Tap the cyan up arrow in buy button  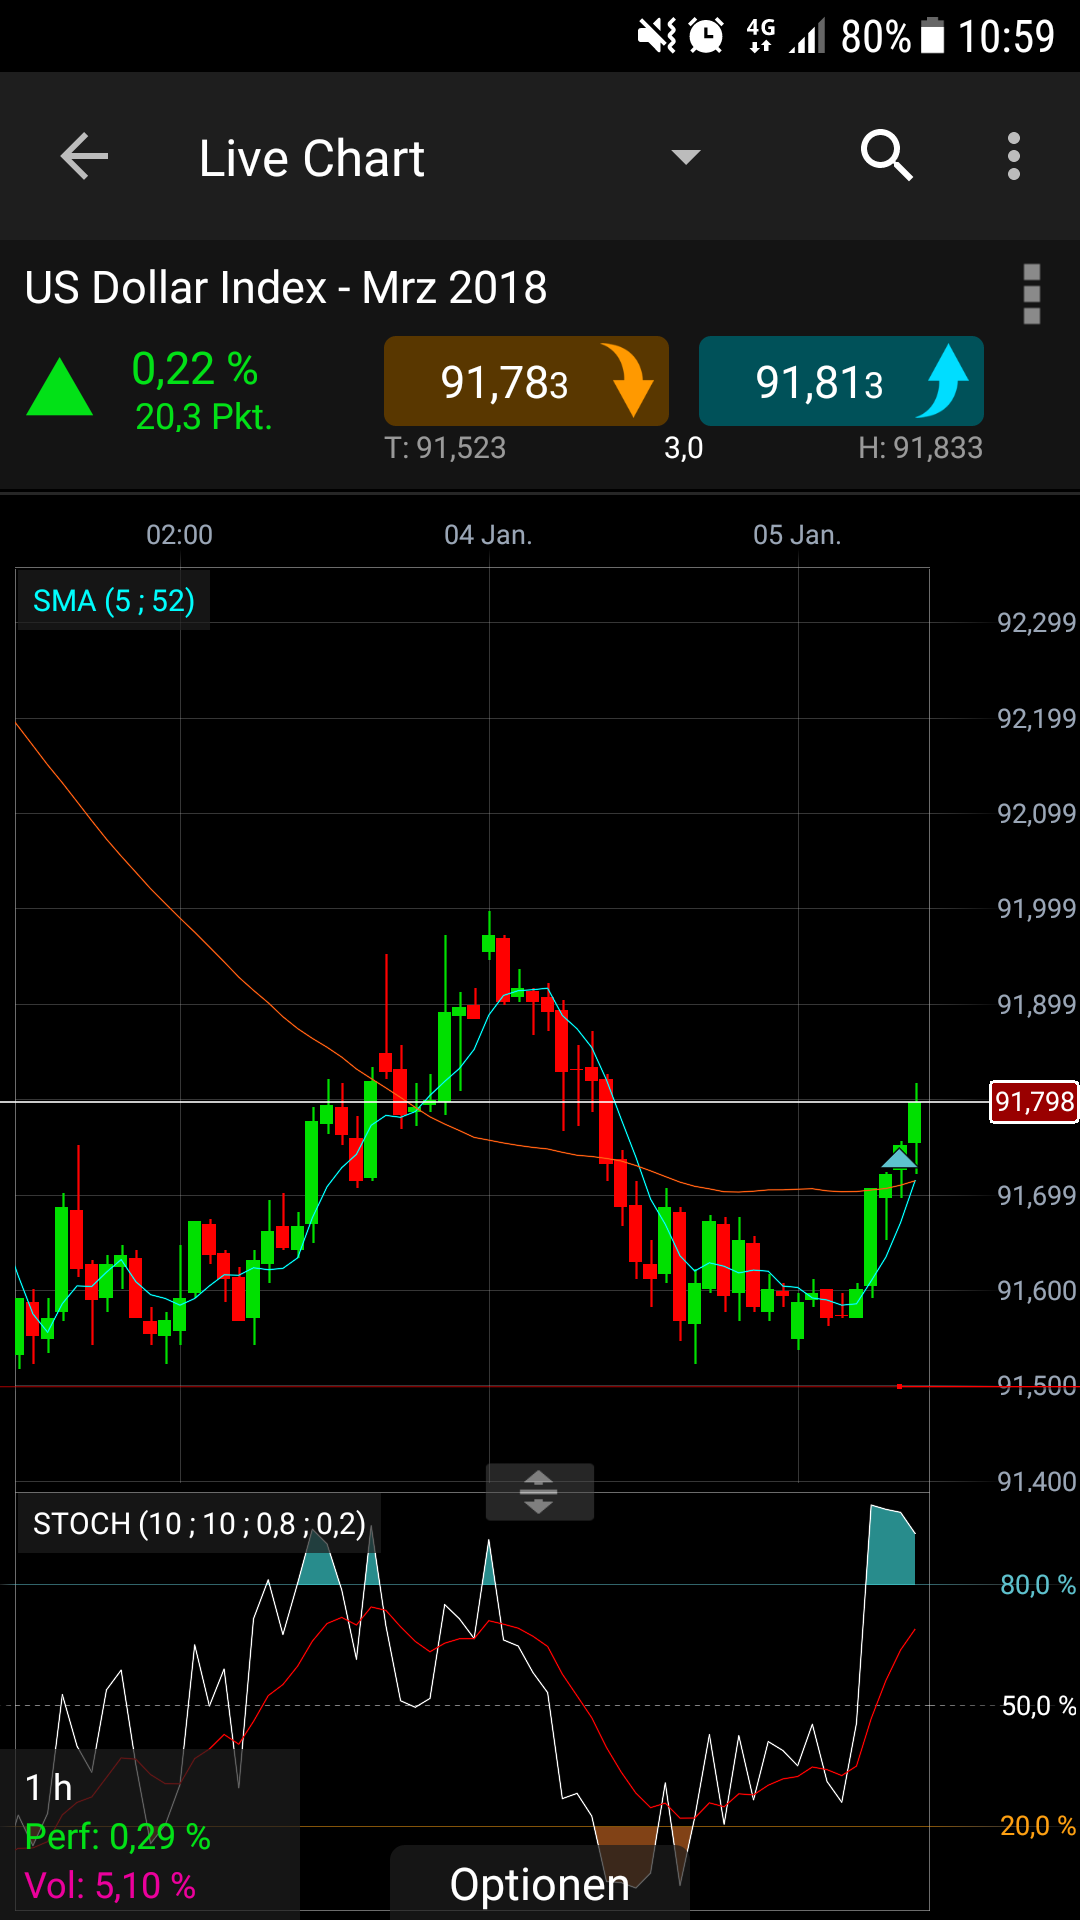tap(943, 380)
